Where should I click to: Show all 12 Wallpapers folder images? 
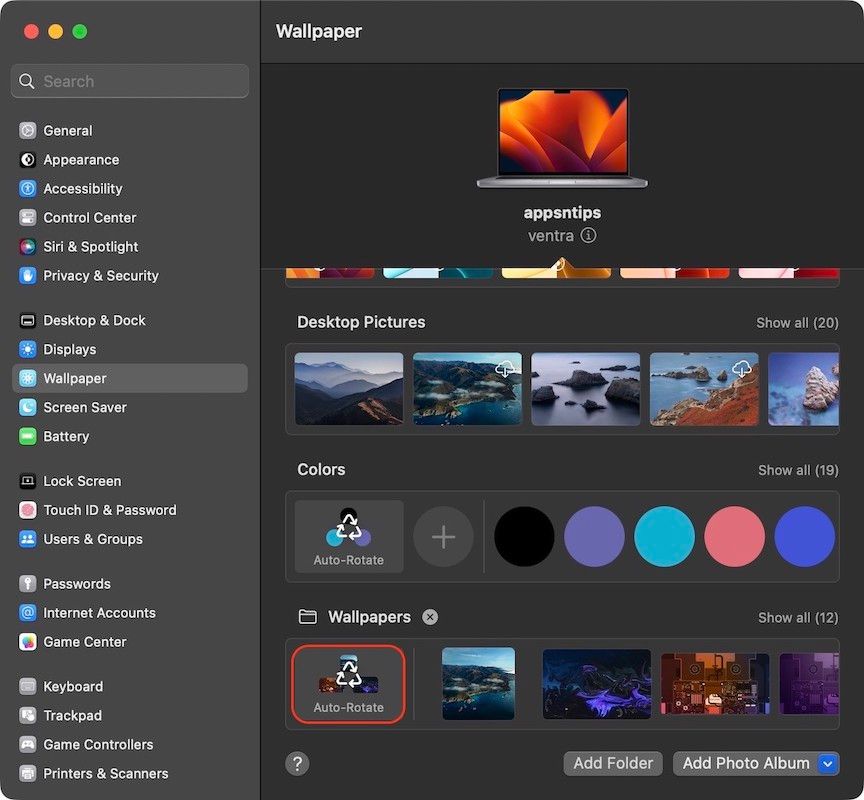point(797,618)
